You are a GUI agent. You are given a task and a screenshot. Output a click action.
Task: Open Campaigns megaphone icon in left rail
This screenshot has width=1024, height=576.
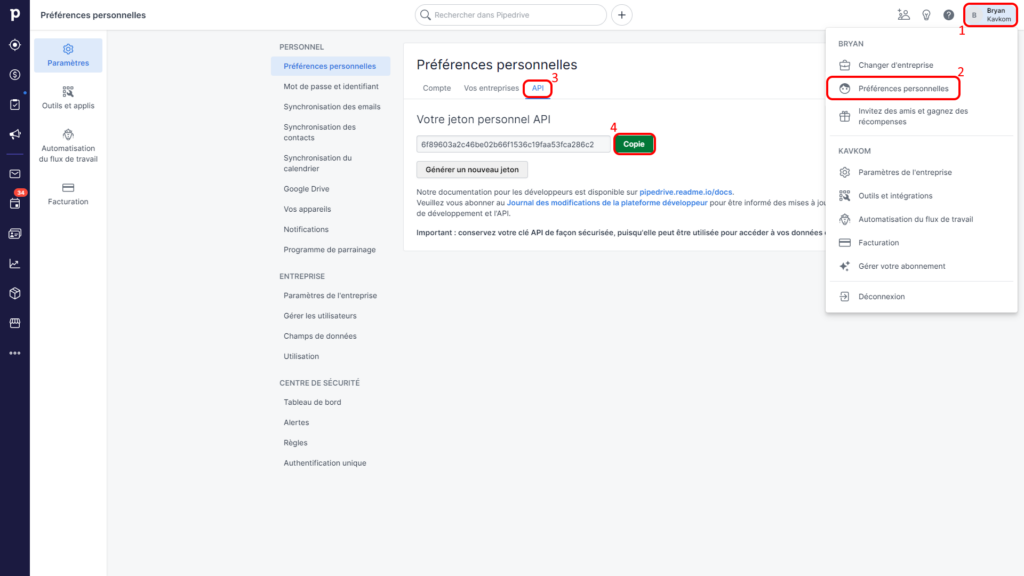(14, 135)
